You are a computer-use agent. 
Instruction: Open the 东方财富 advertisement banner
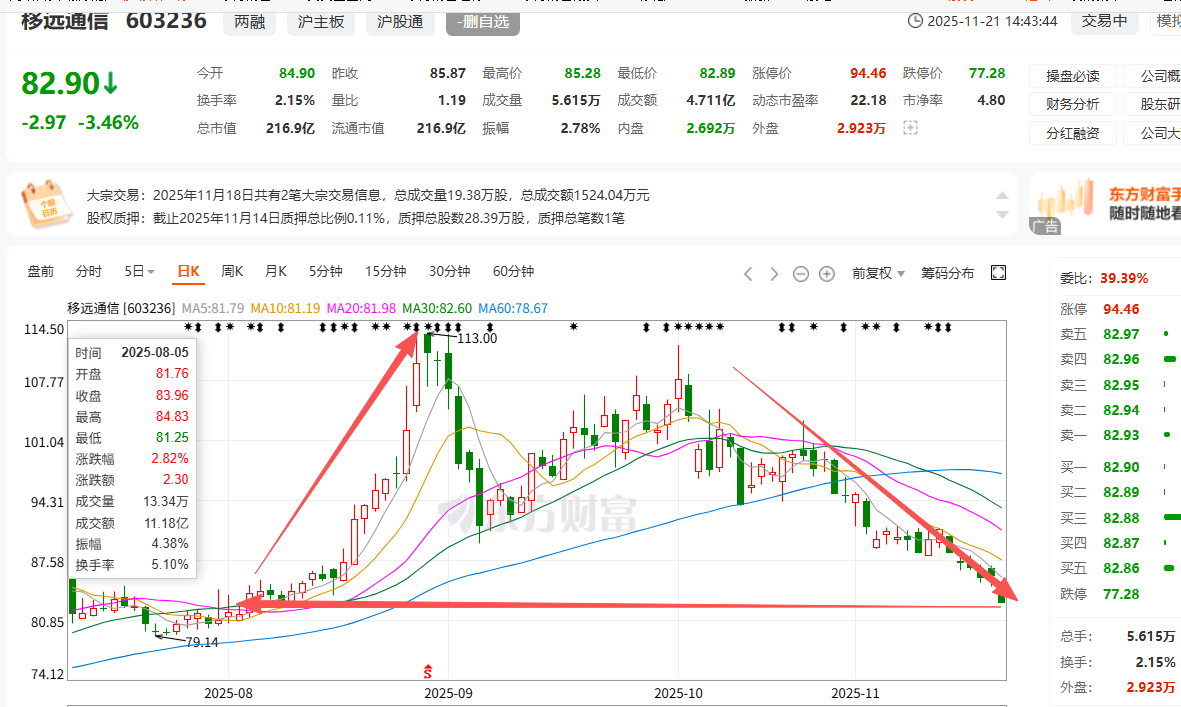1105,204
